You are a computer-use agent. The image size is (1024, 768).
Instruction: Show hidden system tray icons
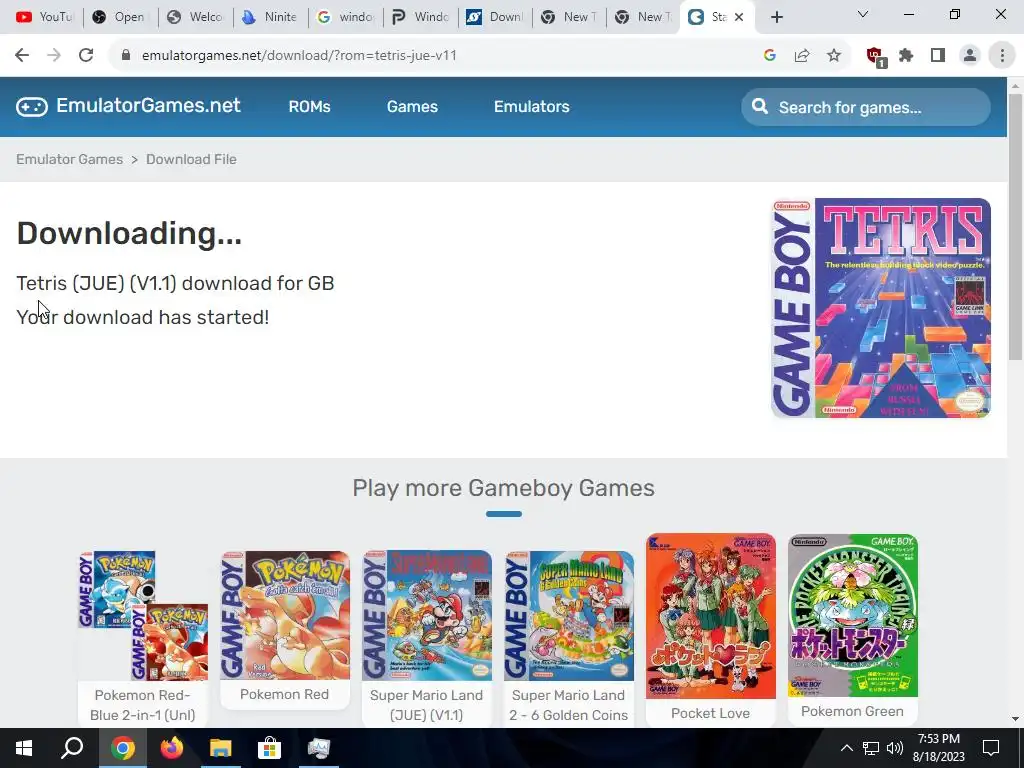point(846,748)
